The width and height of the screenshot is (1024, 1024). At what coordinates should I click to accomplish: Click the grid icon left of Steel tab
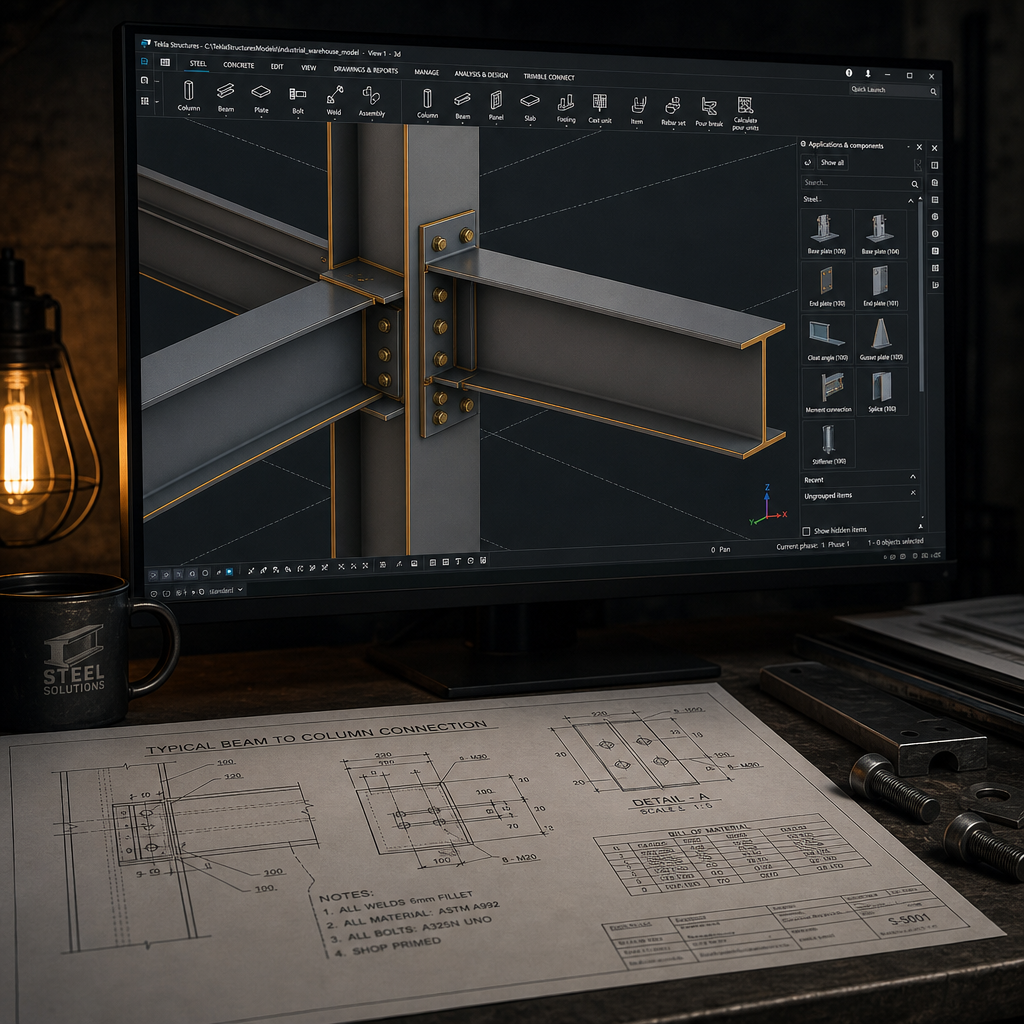[x=165, y=62]
